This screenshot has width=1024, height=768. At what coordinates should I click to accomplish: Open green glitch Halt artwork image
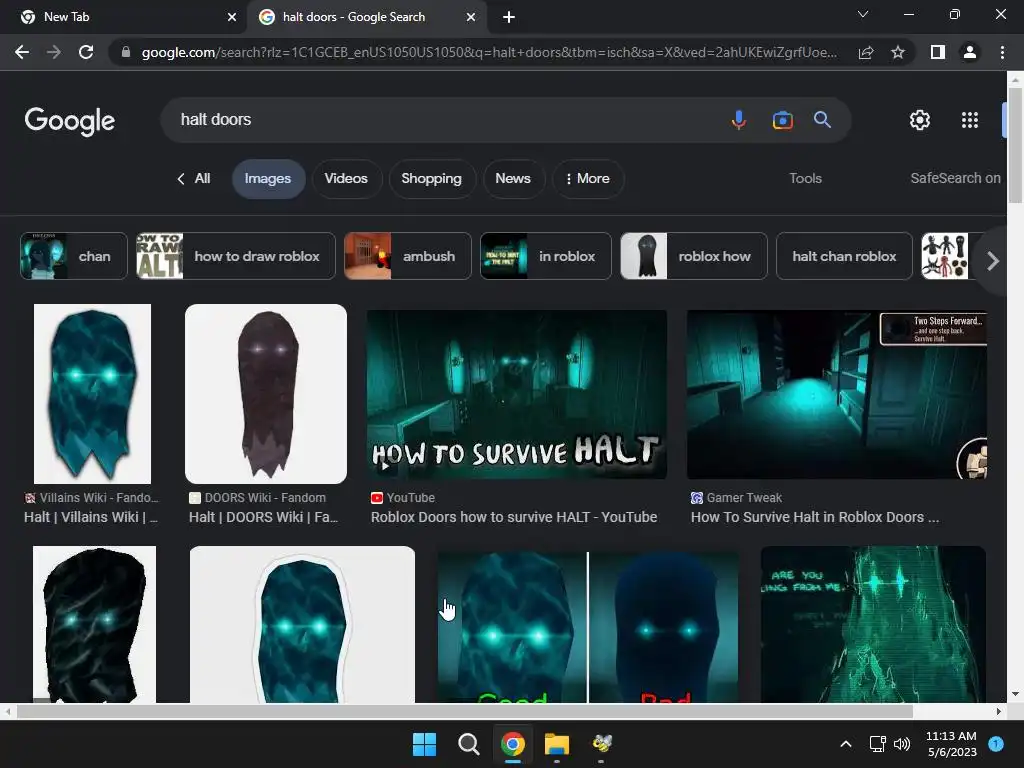tap(873, 624)
